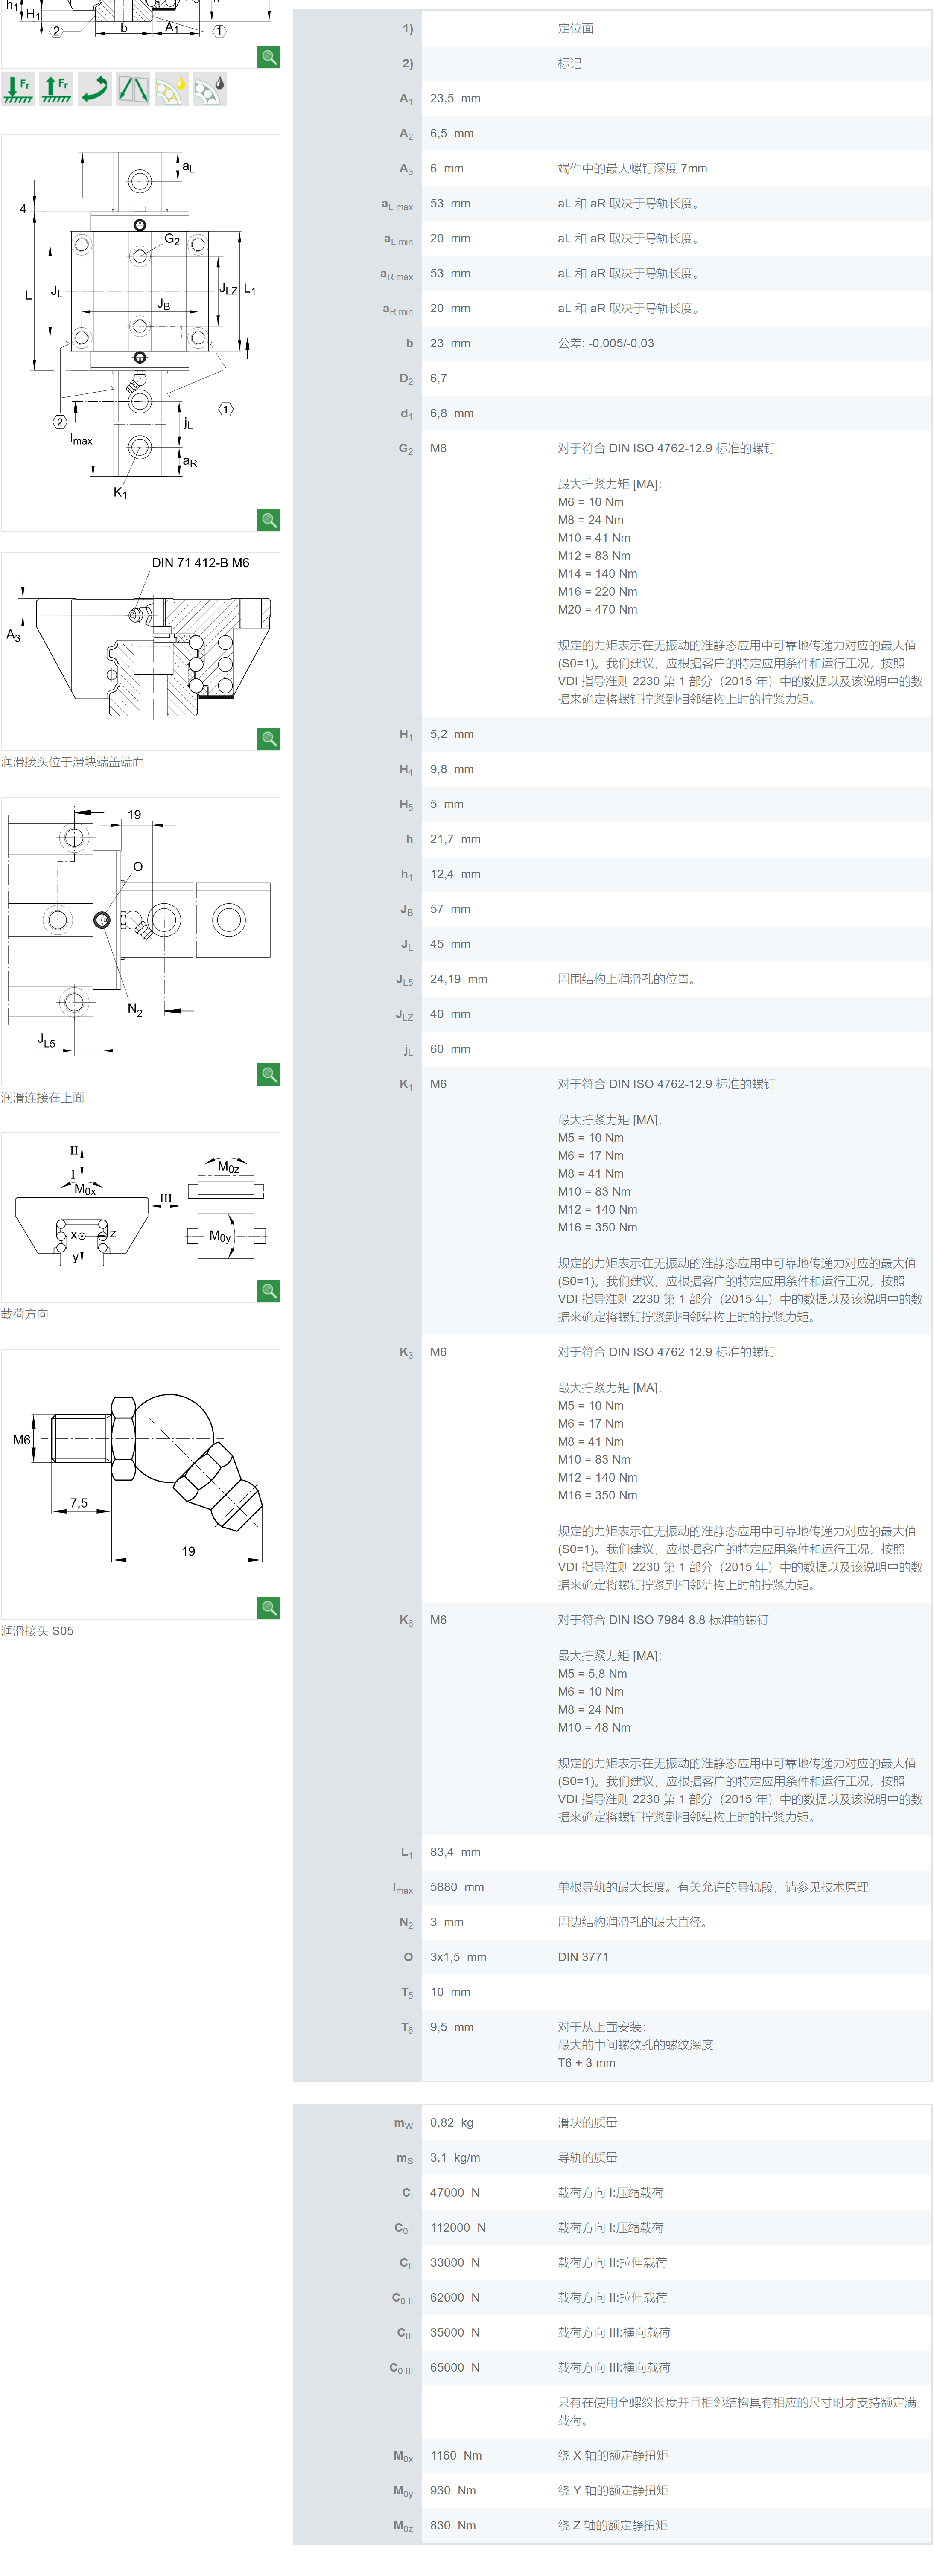Click the 定位面 label in row 1)
Image resolution: width=934 pixels, height=2576 pixels.
tap(576, 29)
